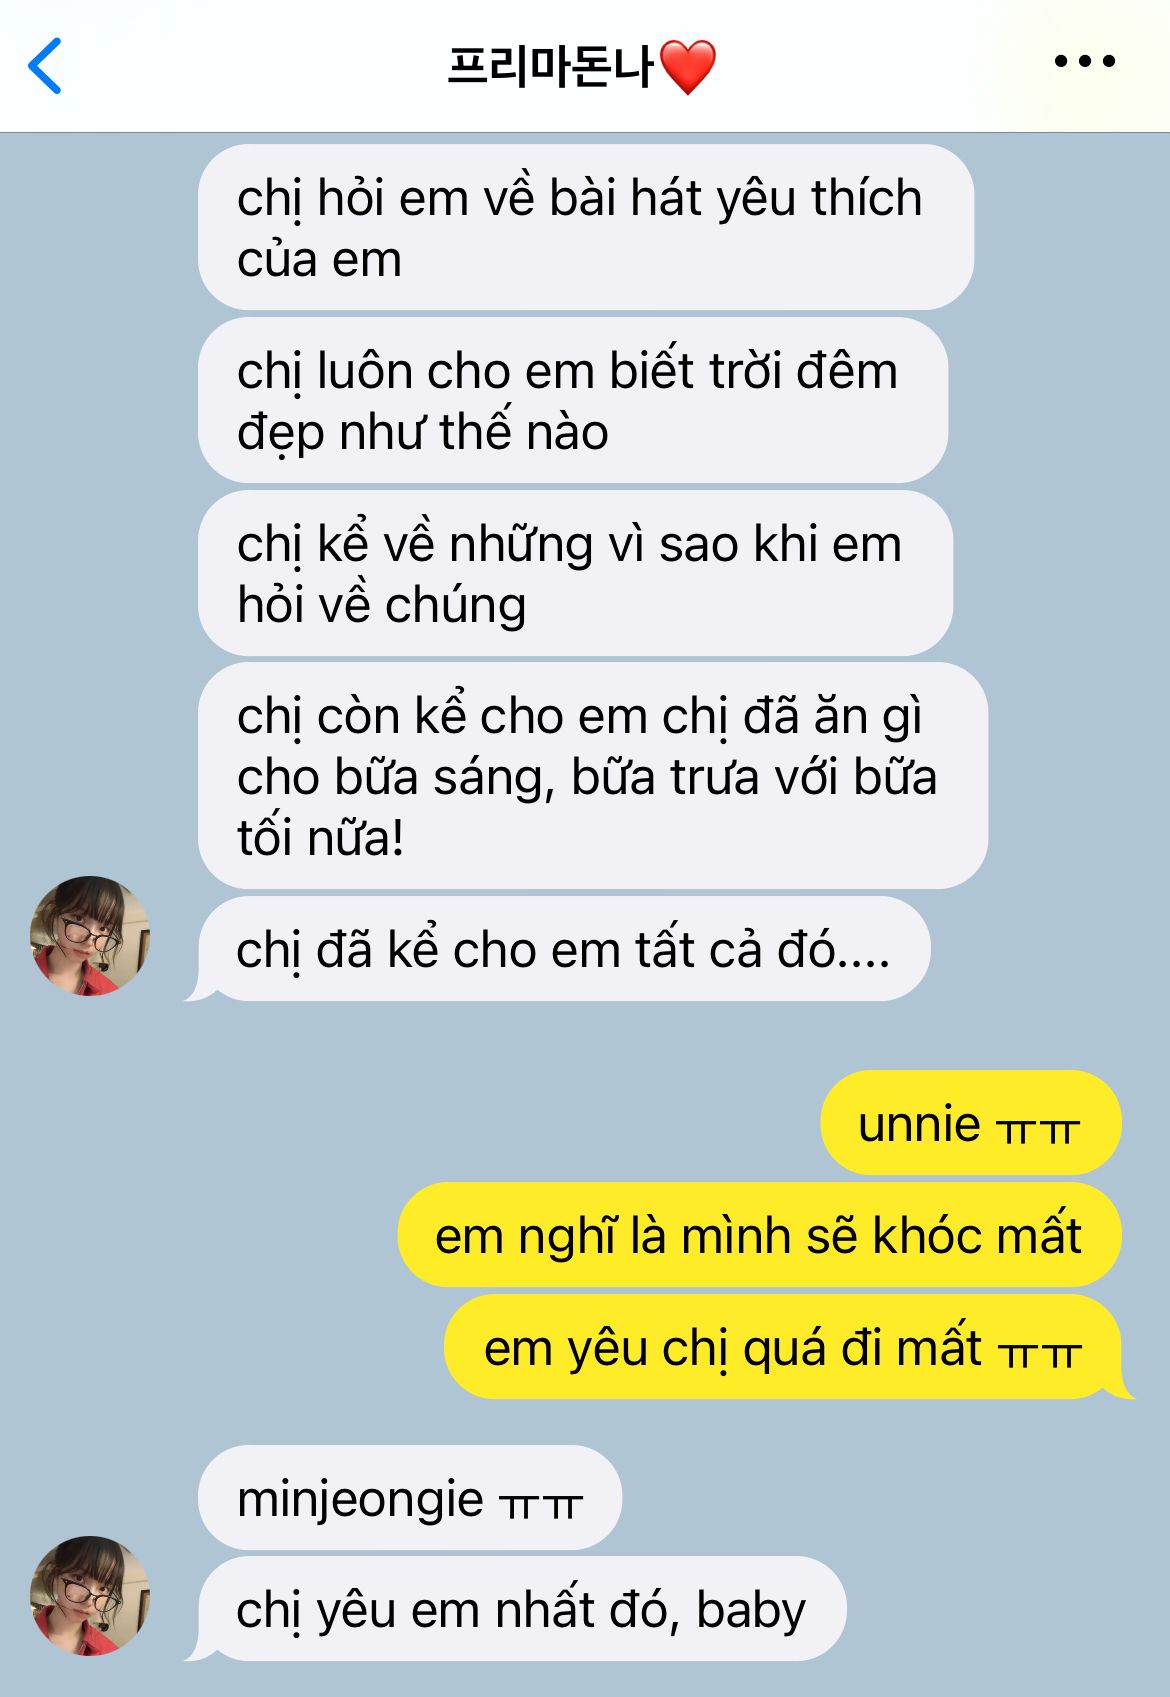This screenshot has width=1170, height=1697.
Task: Tap the sender avatar beside 'chị đã kể' message
Action: click(x=90, y=936)
